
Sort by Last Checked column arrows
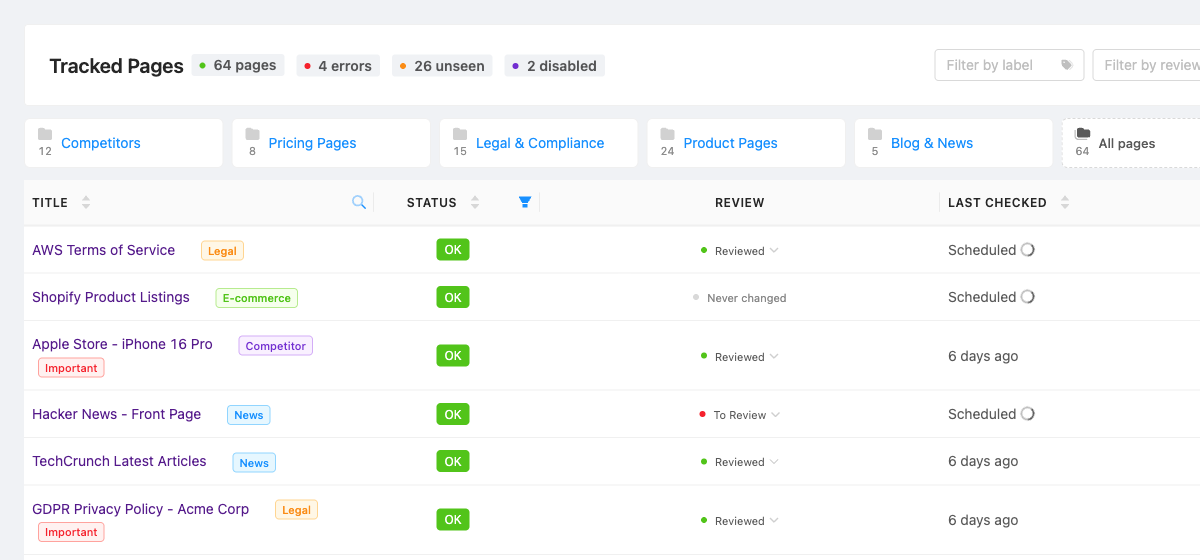pyautogui.click(x=1065, y=202)
